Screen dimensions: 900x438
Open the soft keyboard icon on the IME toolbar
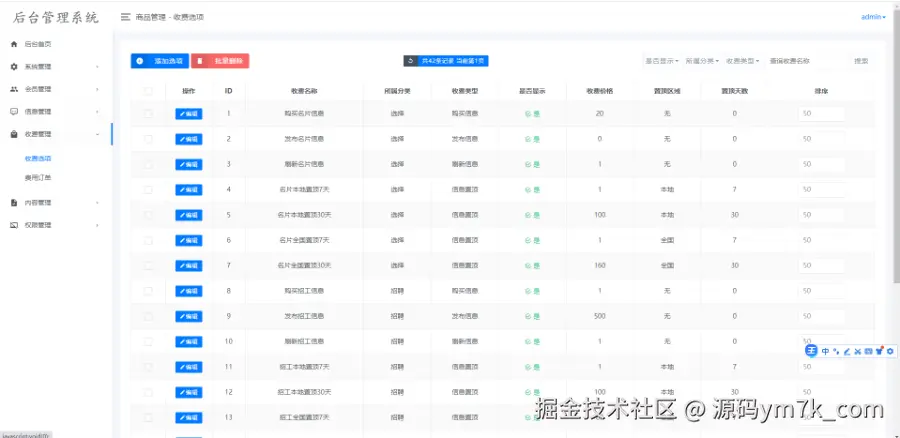pyautogui.click(x=868, y=351)
